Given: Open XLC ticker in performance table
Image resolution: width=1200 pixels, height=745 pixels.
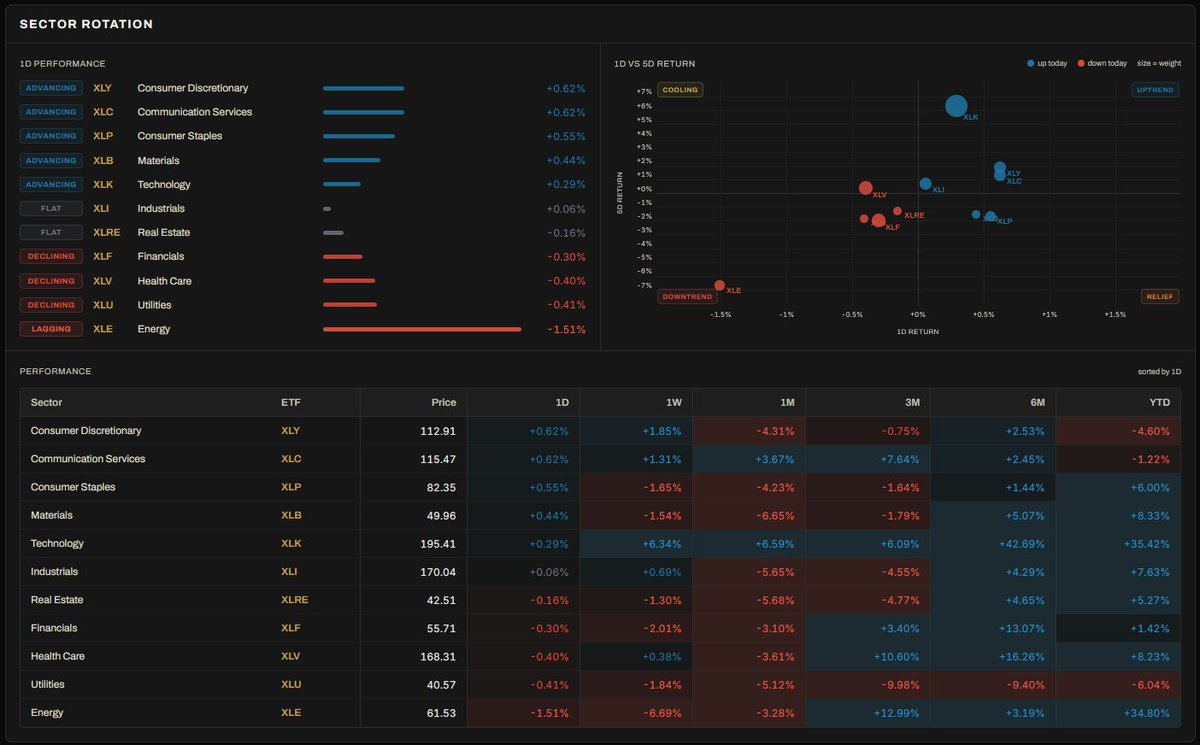Looking at the screenshot, I should point(291,459).
